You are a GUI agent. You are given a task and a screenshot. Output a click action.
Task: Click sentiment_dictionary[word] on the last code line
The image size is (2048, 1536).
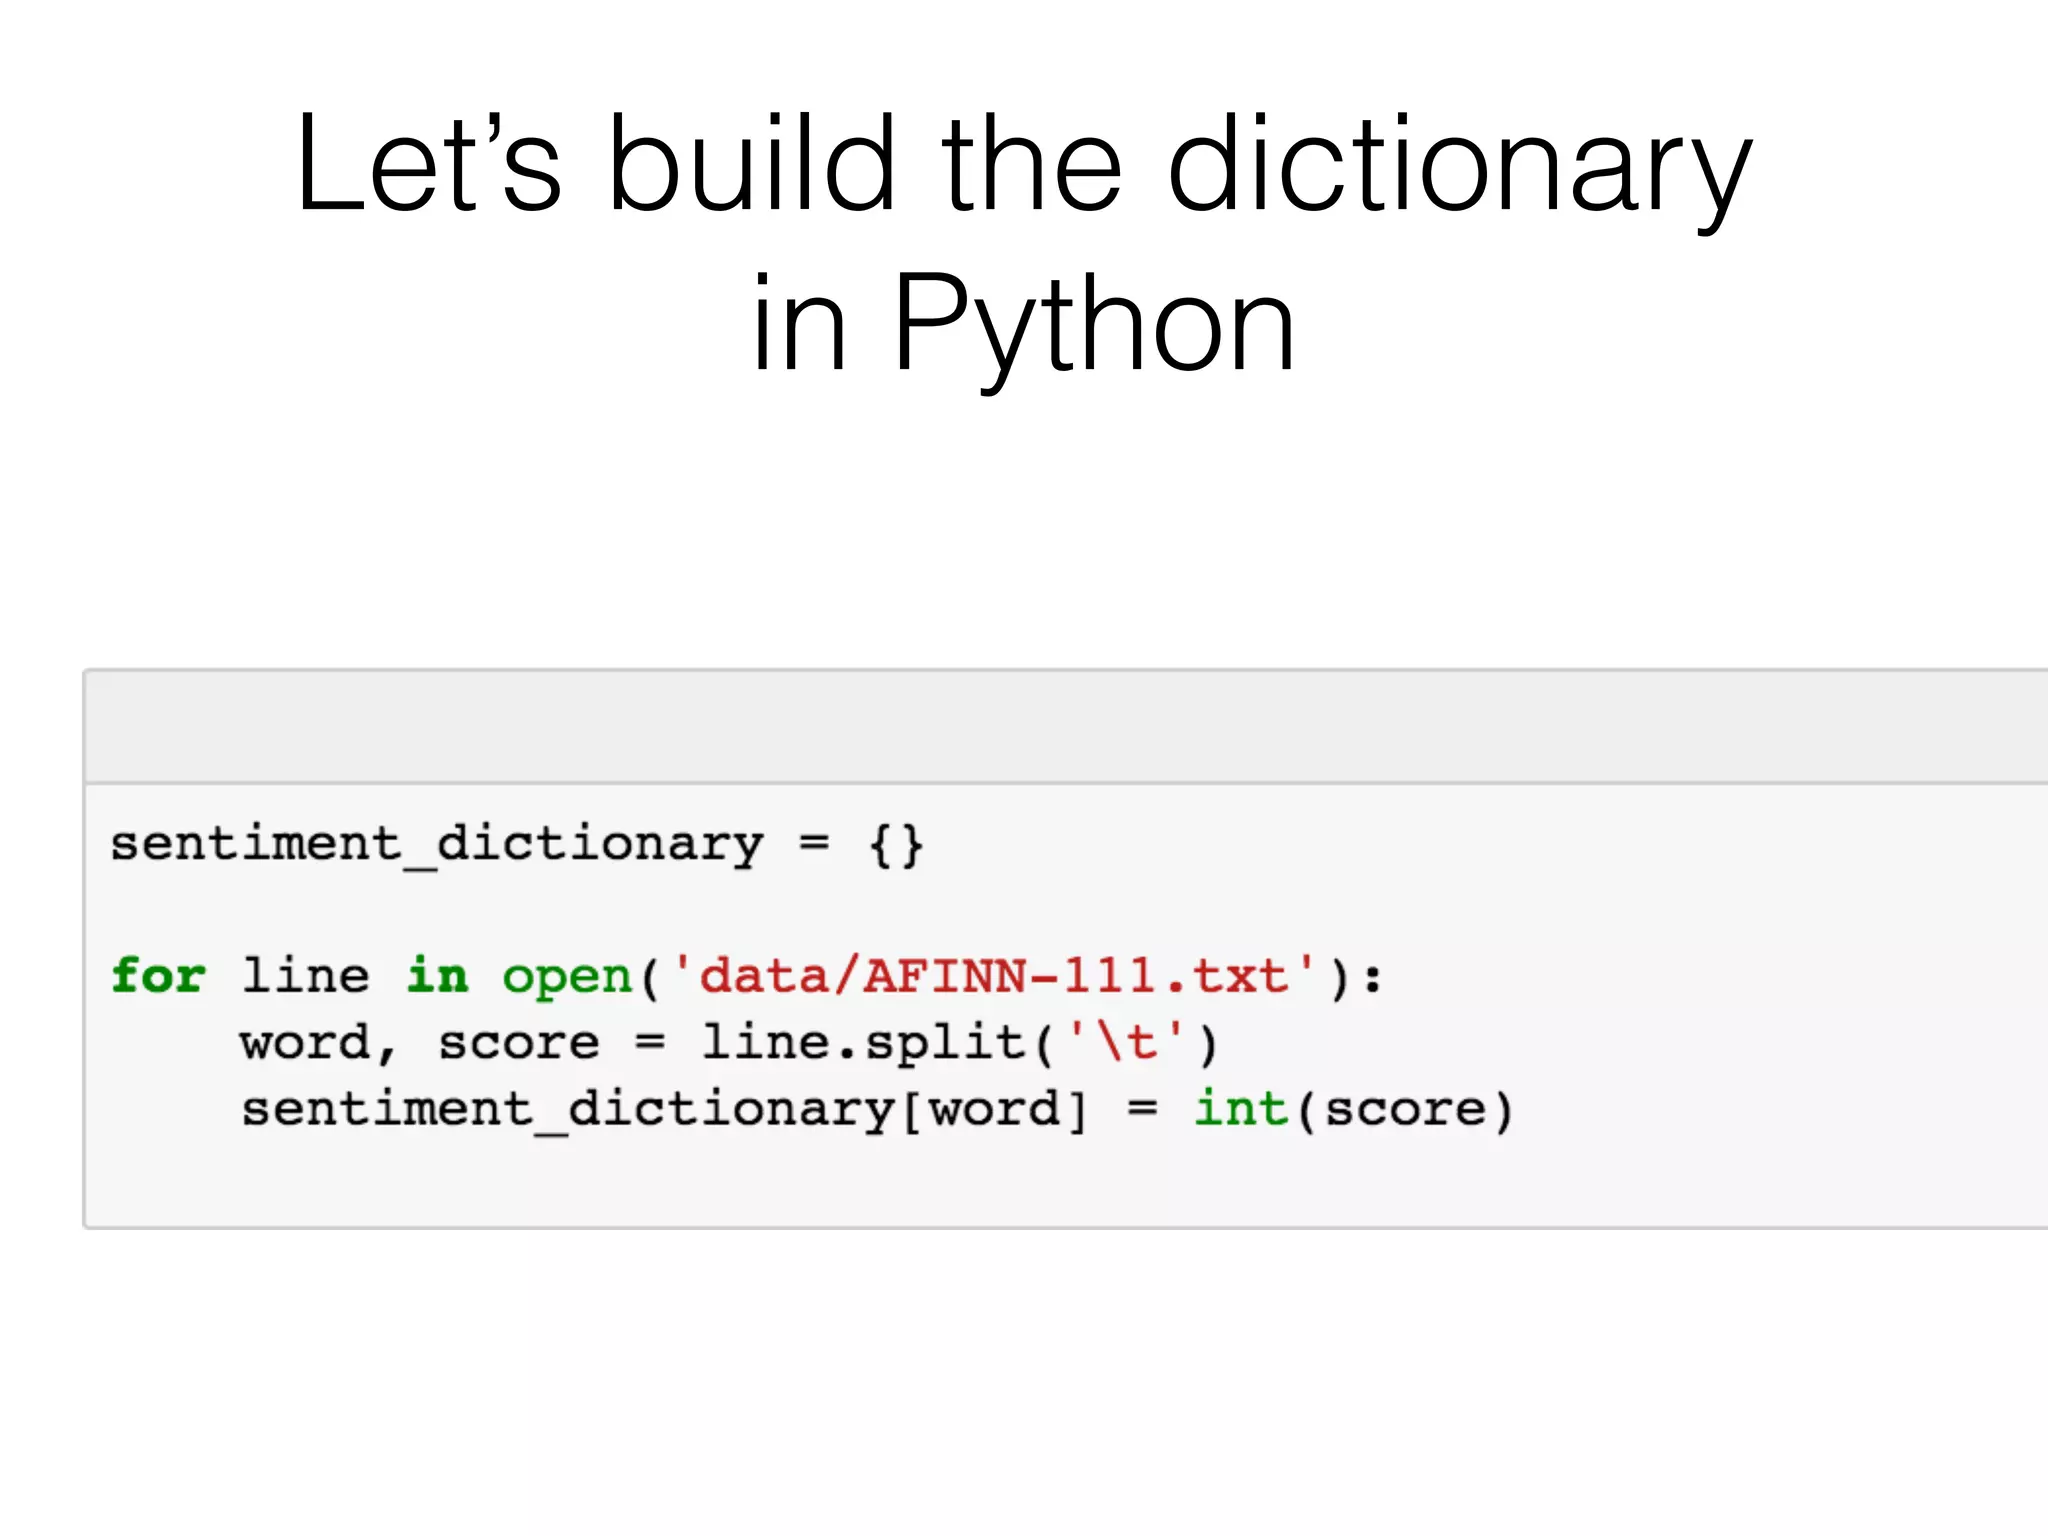(664, 1109)
